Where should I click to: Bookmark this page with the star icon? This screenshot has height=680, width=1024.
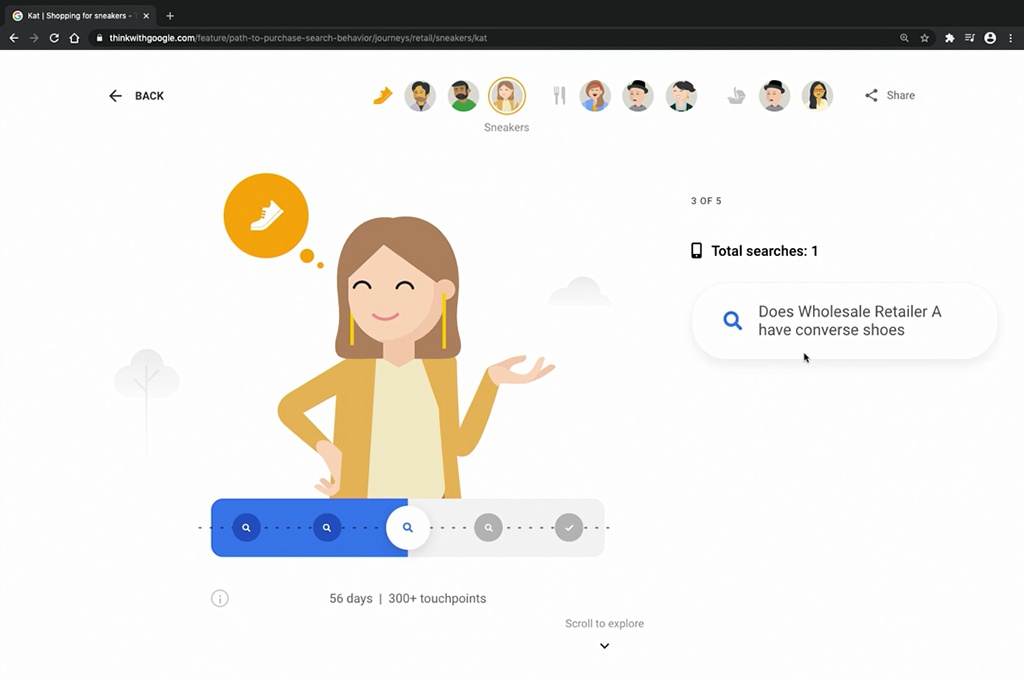click(925, 38)
